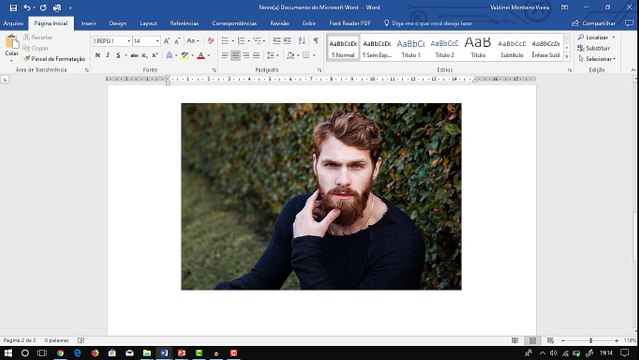Open bullet list style dropdown
The image size is (639, 360).
[x=233, y=41]
